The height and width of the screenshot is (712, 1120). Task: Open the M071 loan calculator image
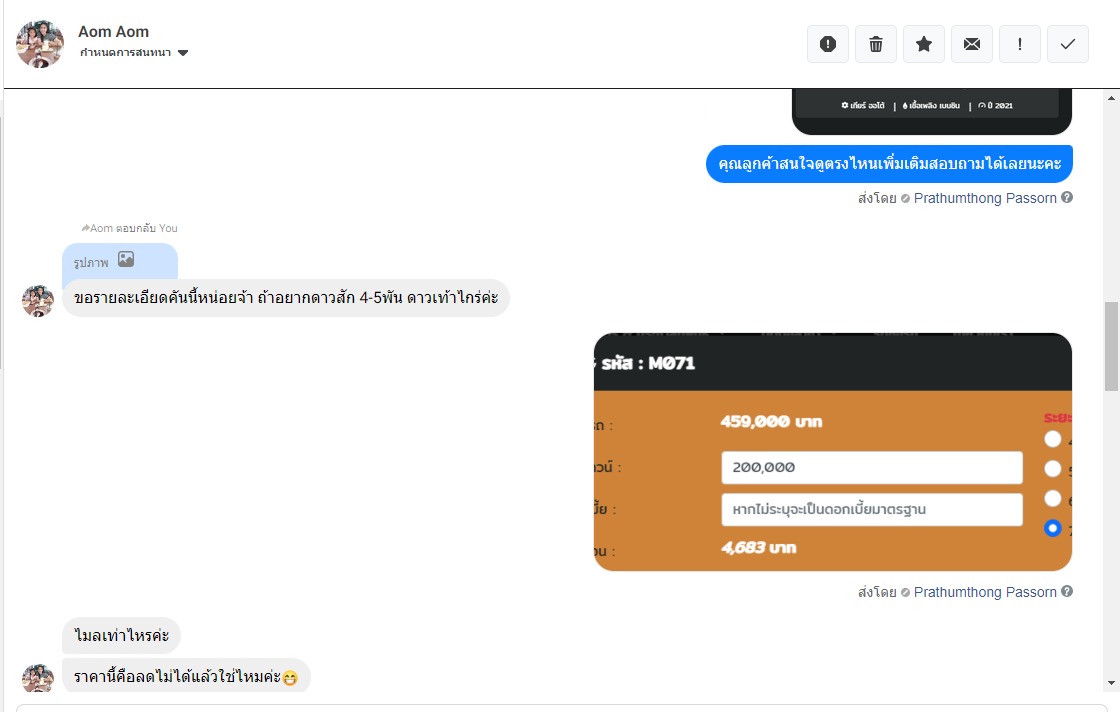(x=832, y=452)
